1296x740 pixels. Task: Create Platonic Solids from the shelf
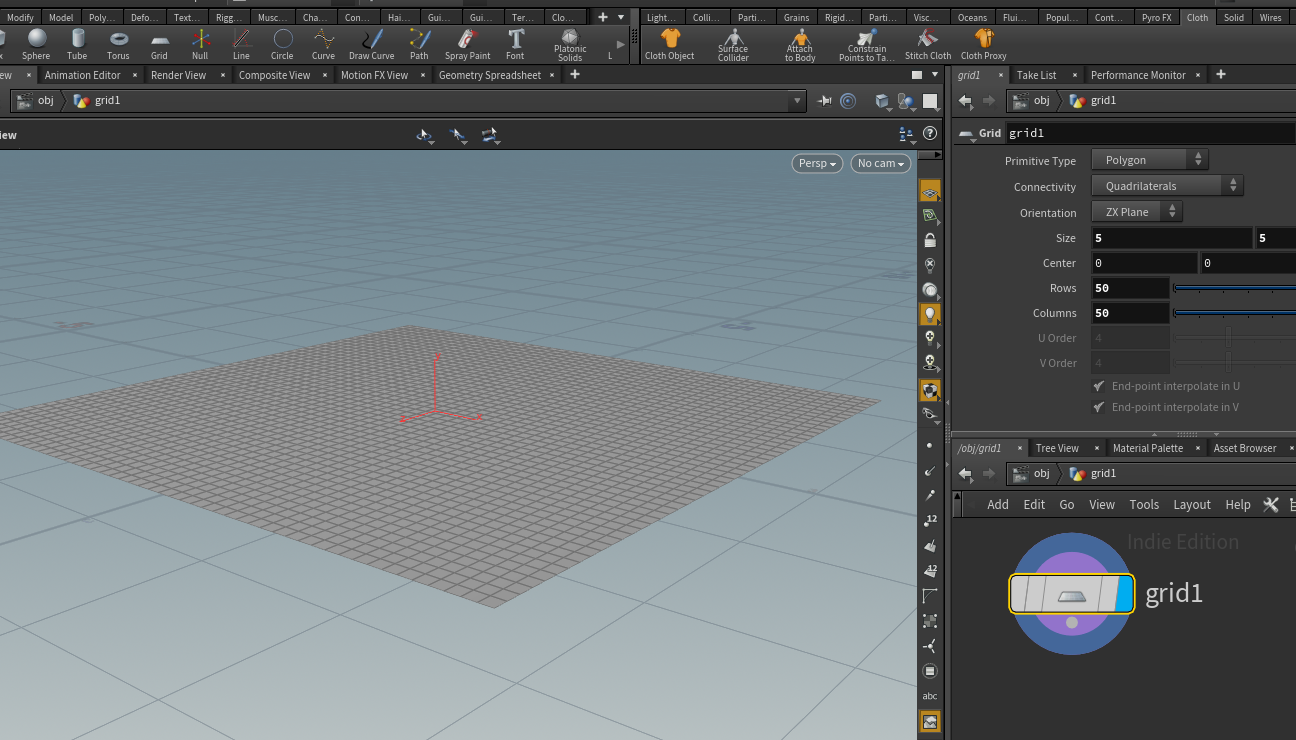(570, 45)
